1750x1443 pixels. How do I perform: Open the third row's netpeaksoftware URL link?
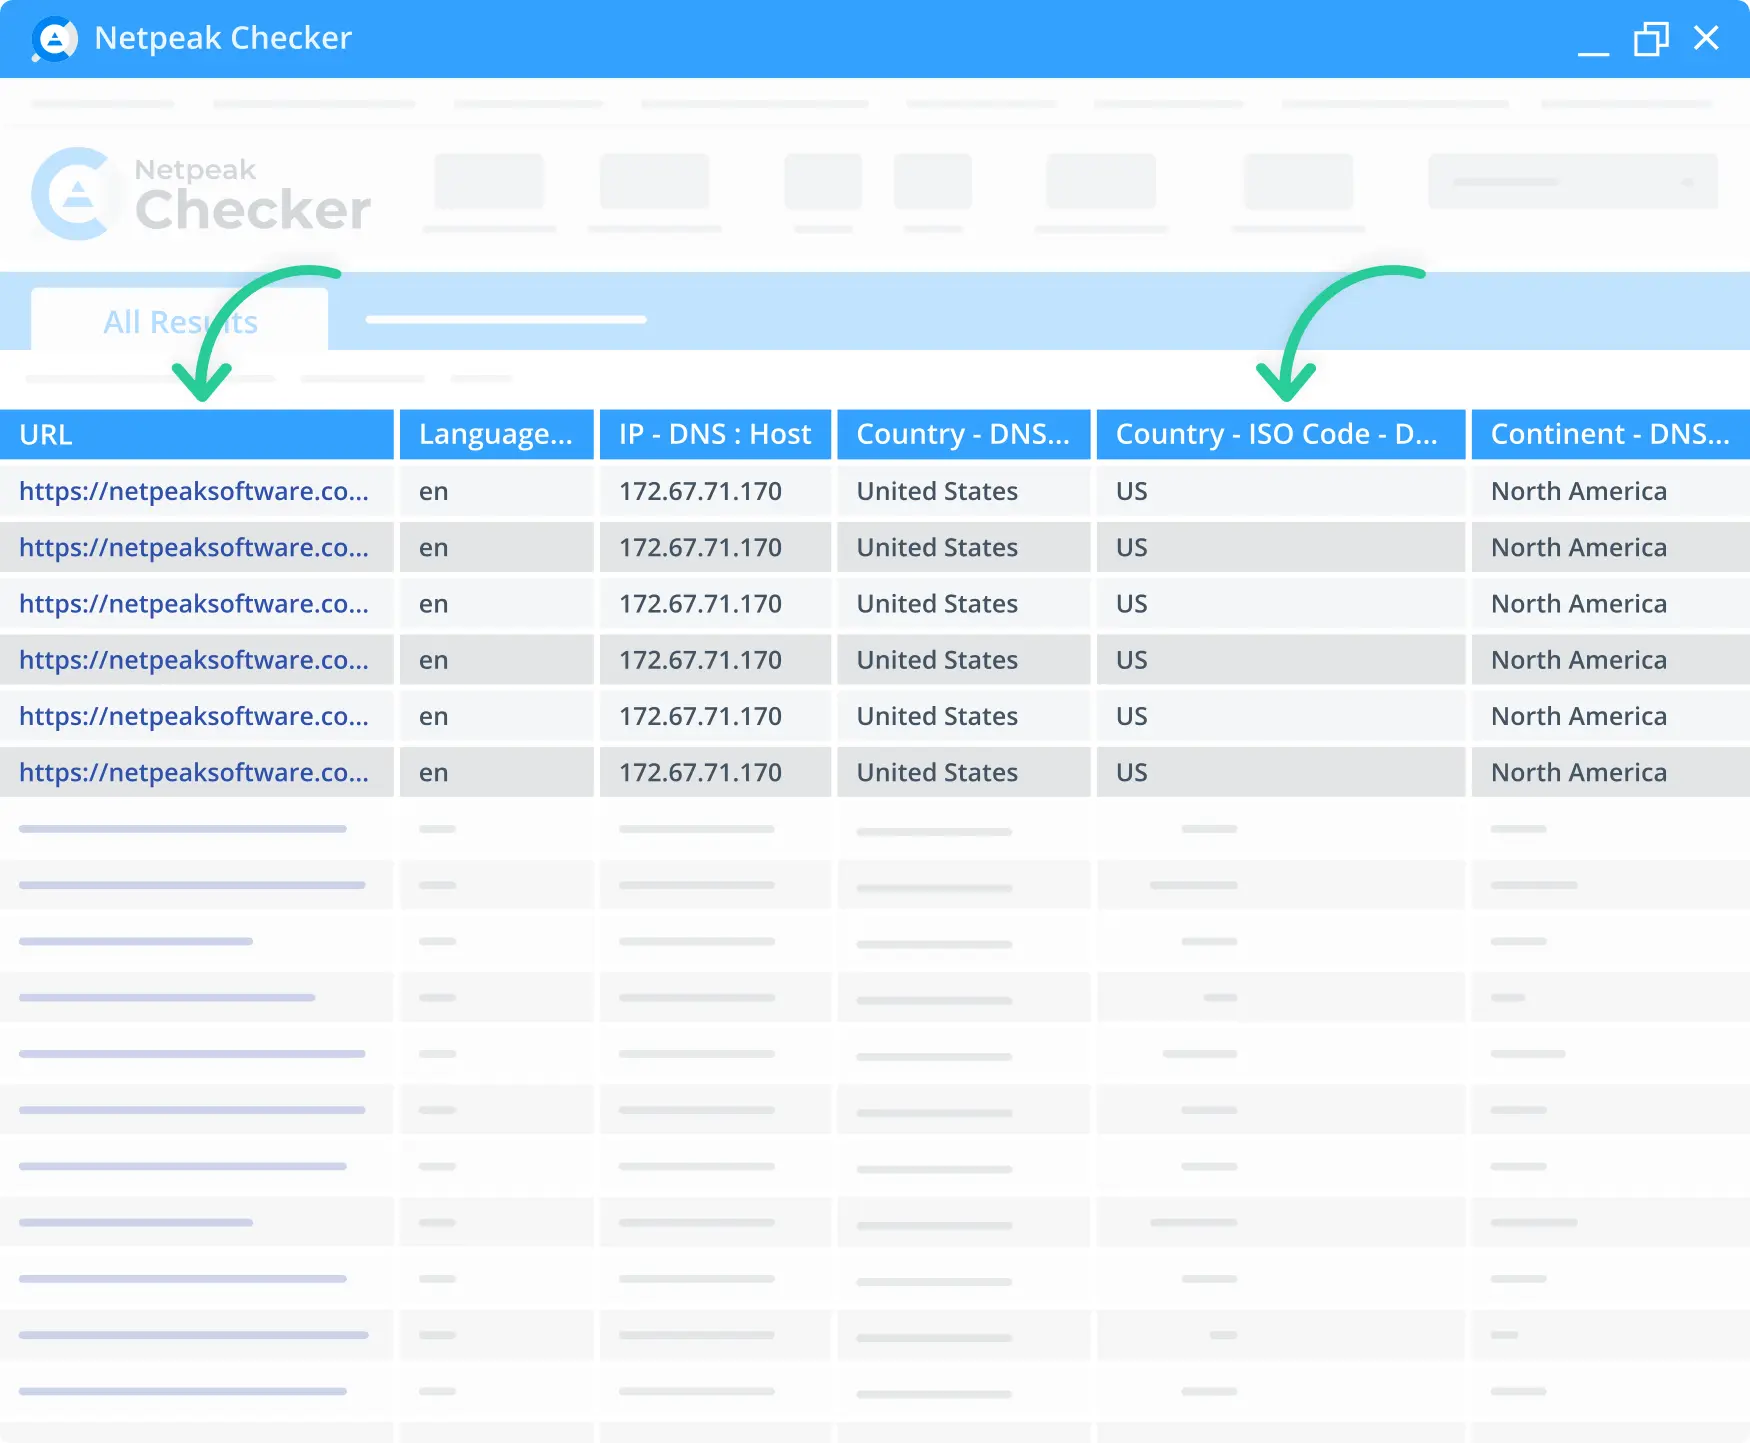coord(194,603)
